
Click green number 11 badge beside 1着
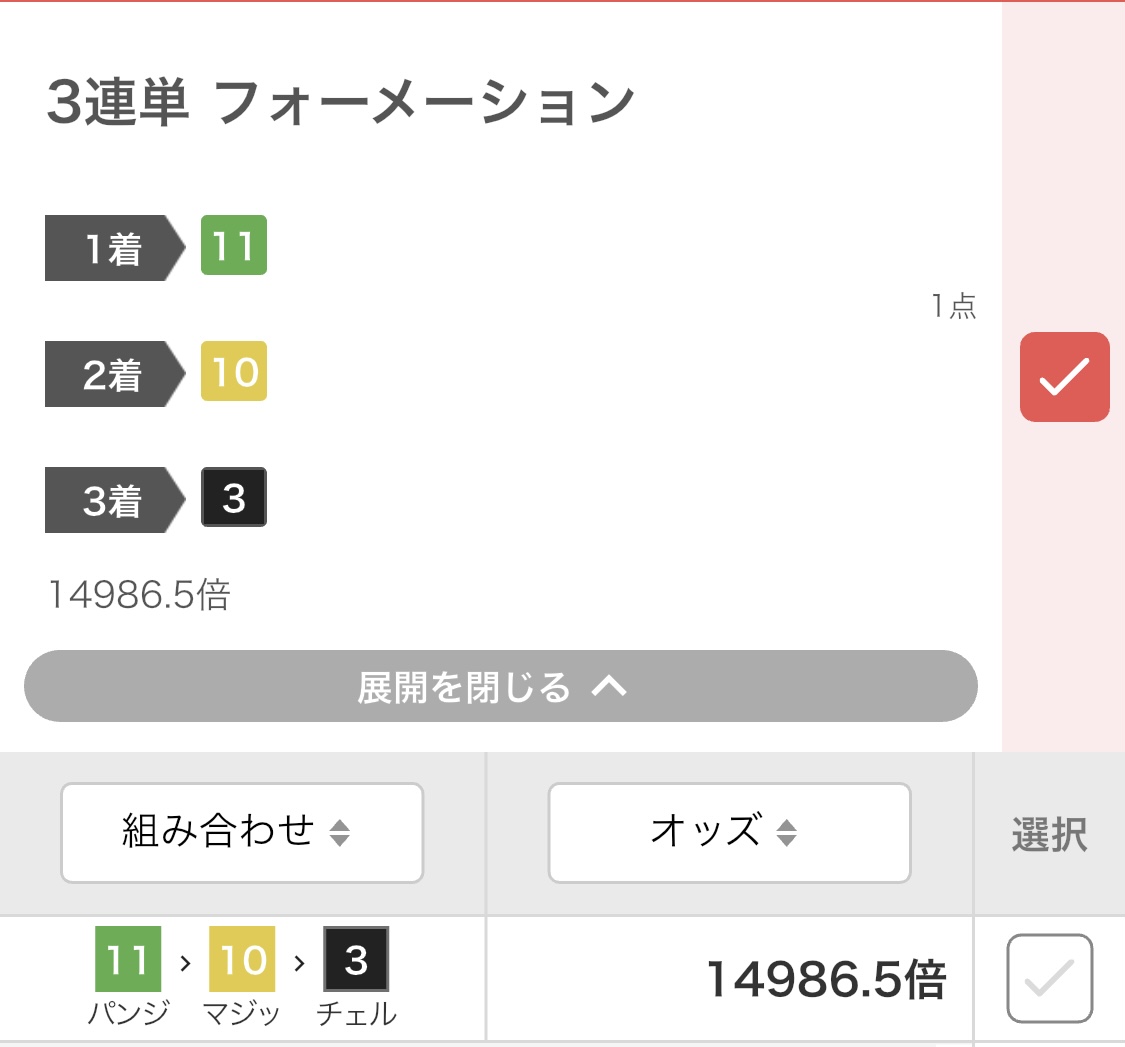point(233,245)
